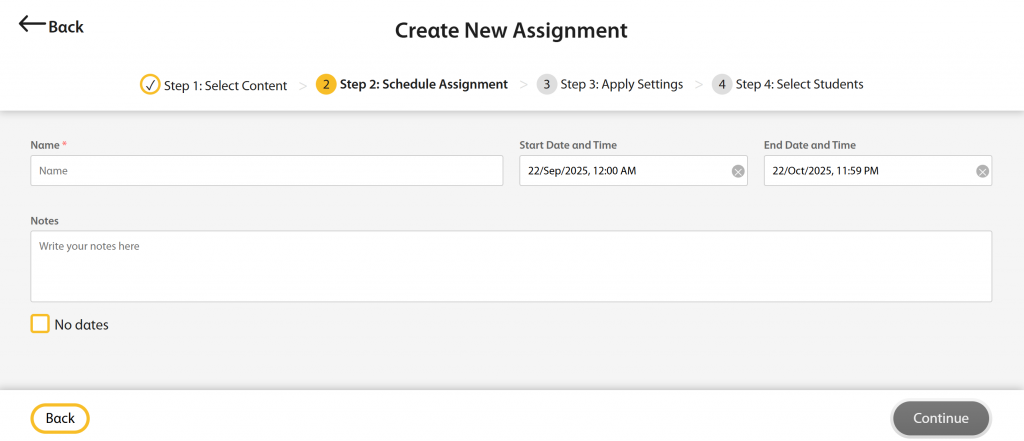Image resolution: width=1024 pixels, height=441 pixels.
Task: Click the Step 1 checkmark circle icon
Action: 150,85
